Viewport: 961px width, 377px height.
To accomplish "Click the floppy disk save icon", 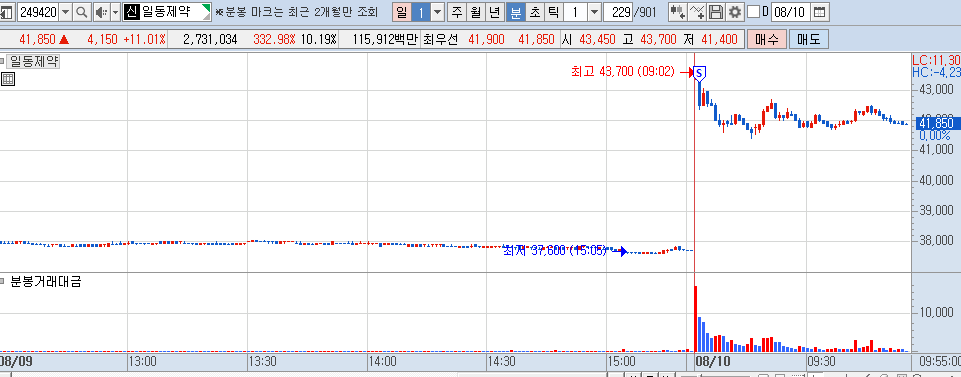I will [x=716, y=12].
